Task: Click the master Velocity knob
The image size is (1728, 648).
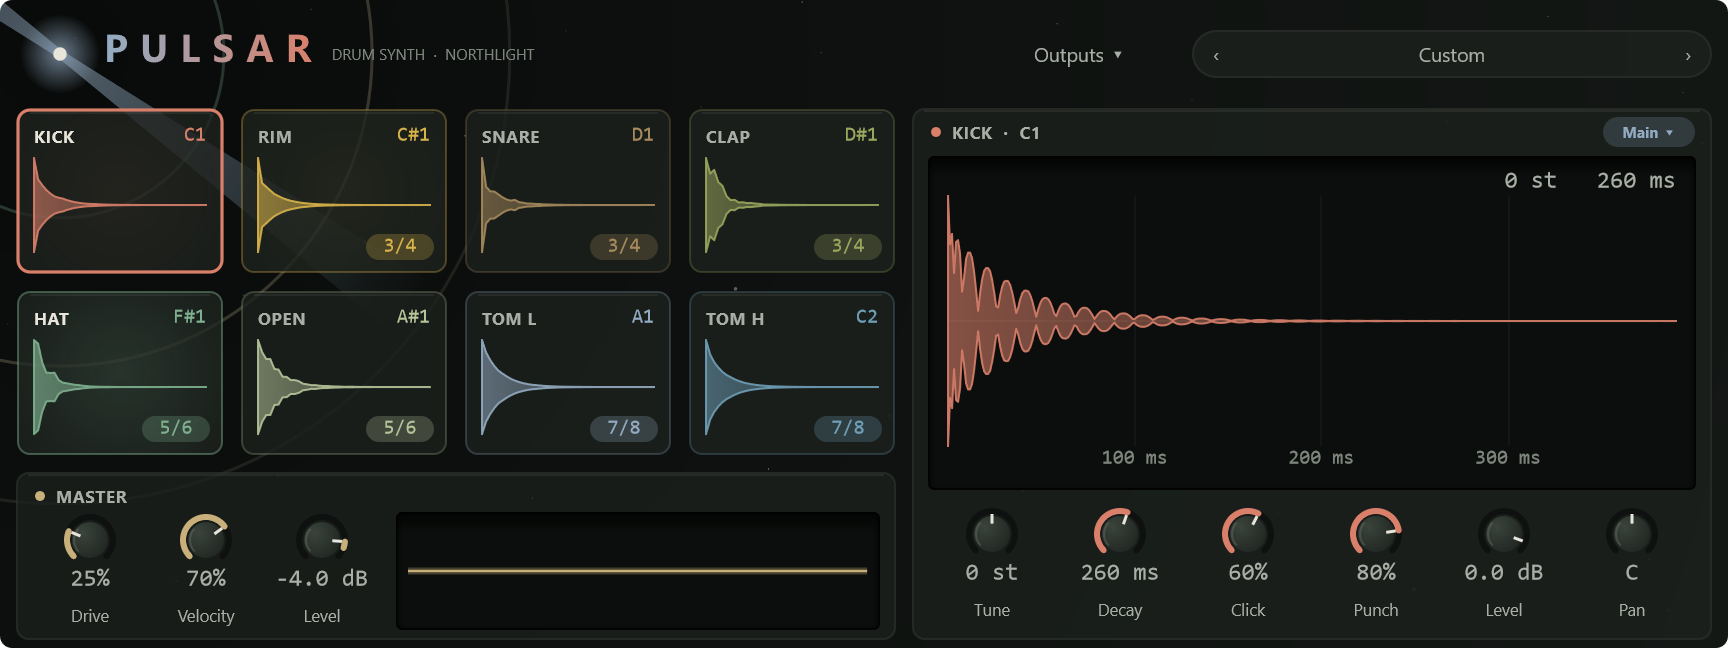Action: click(206, 540)
